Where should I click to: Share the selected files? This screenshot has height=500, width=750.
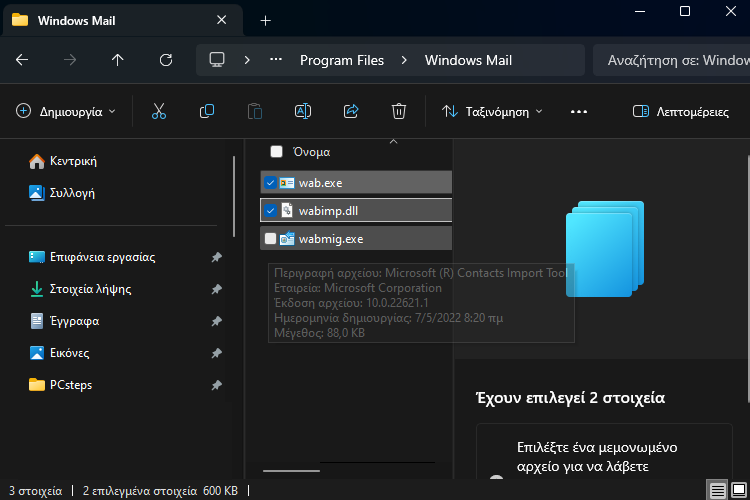tap(351, 111)
